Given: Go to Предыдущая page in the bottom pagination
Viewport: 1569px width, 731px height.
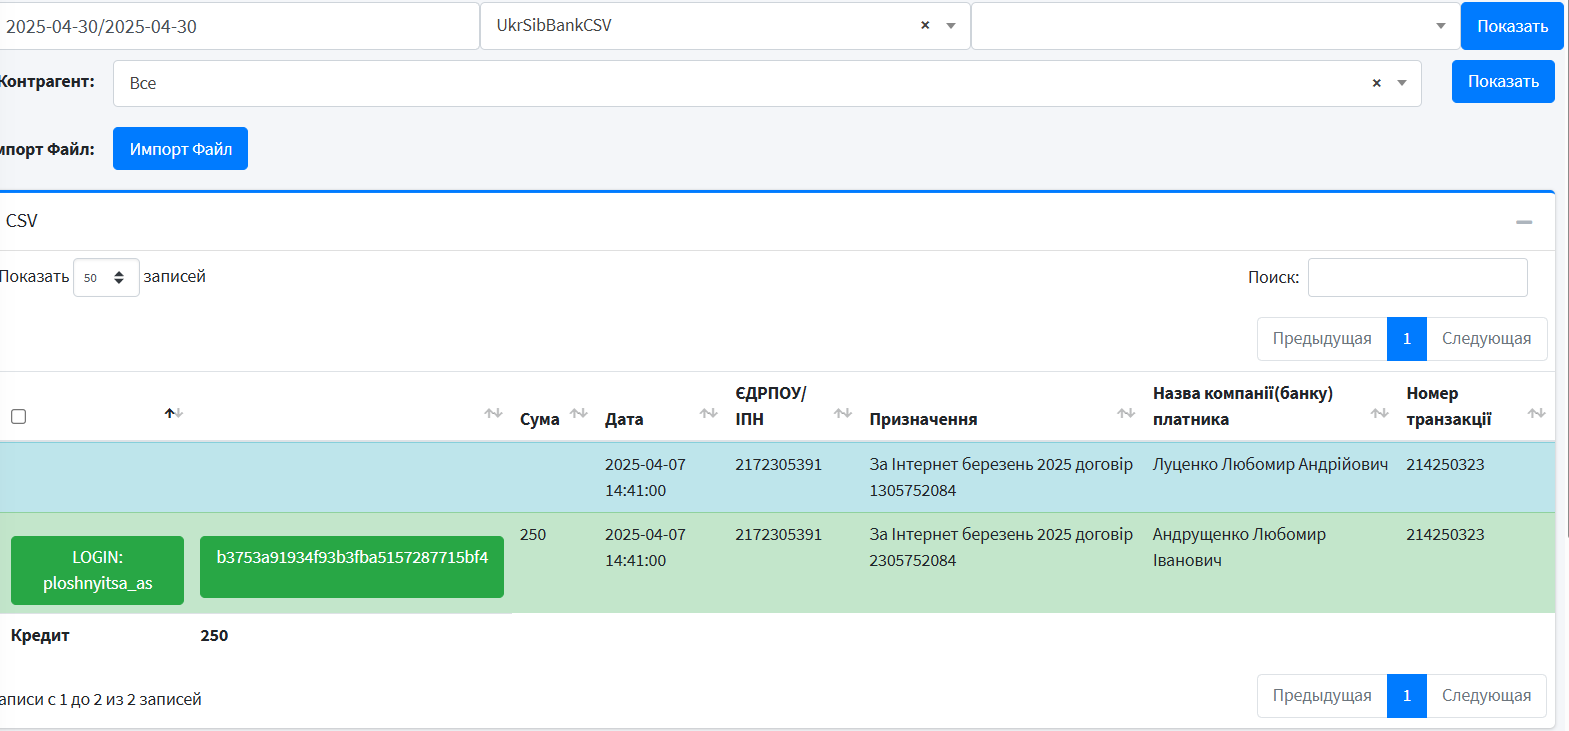Looking at the screenshot, I should (1322, 696).
